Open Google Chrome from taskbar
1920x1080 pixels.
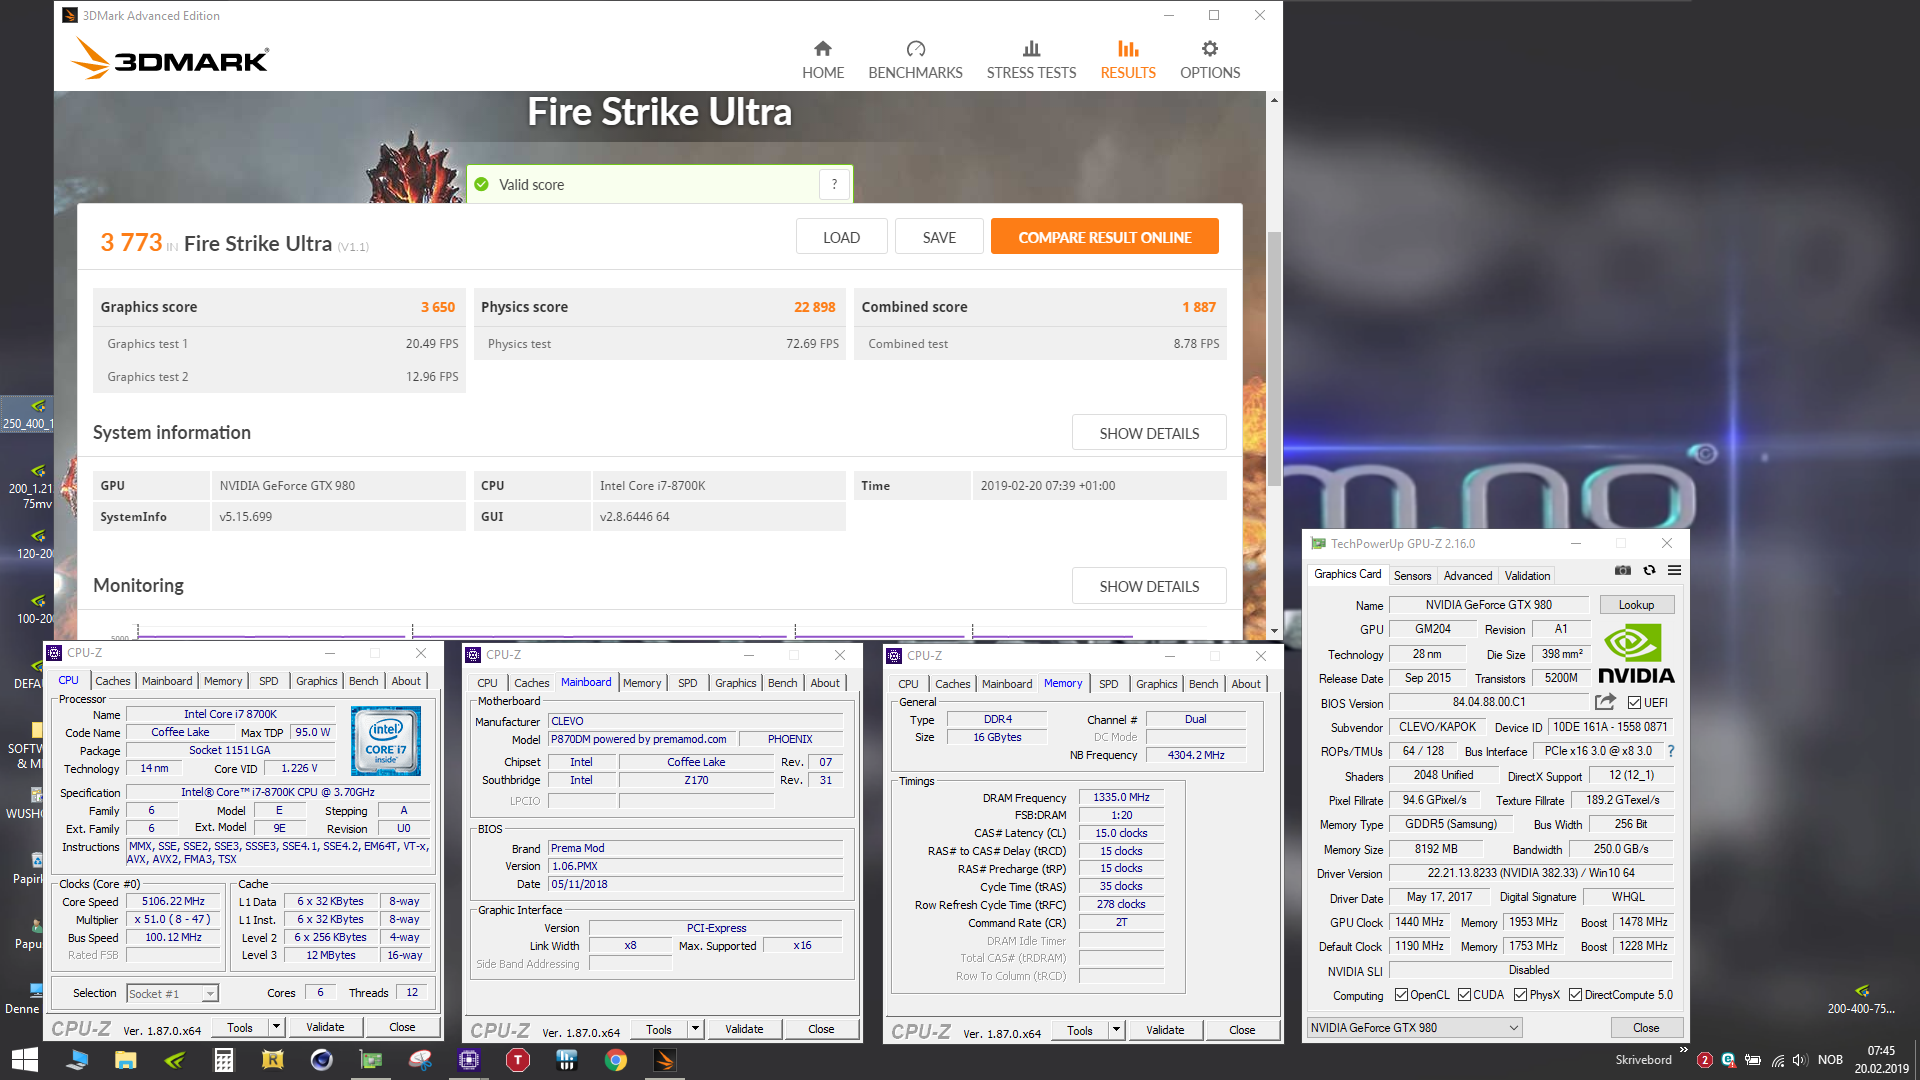[x=616, y=1060]
